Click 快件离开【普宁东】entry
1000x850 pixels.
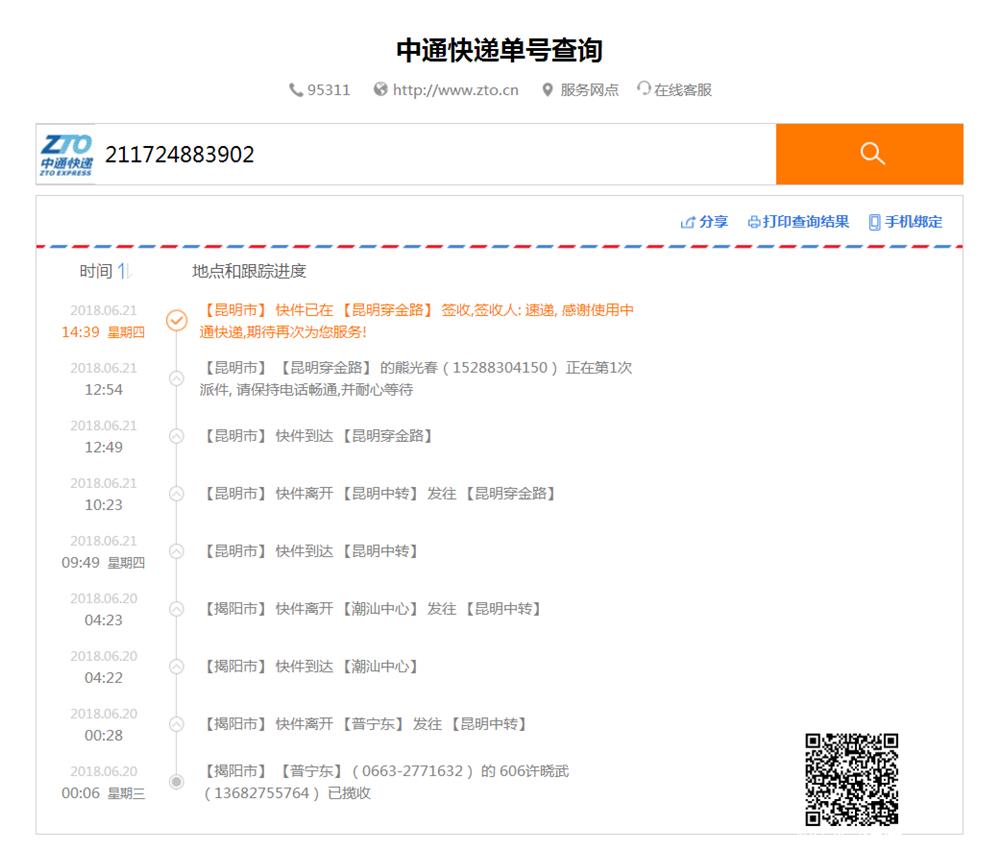(365, 724)
